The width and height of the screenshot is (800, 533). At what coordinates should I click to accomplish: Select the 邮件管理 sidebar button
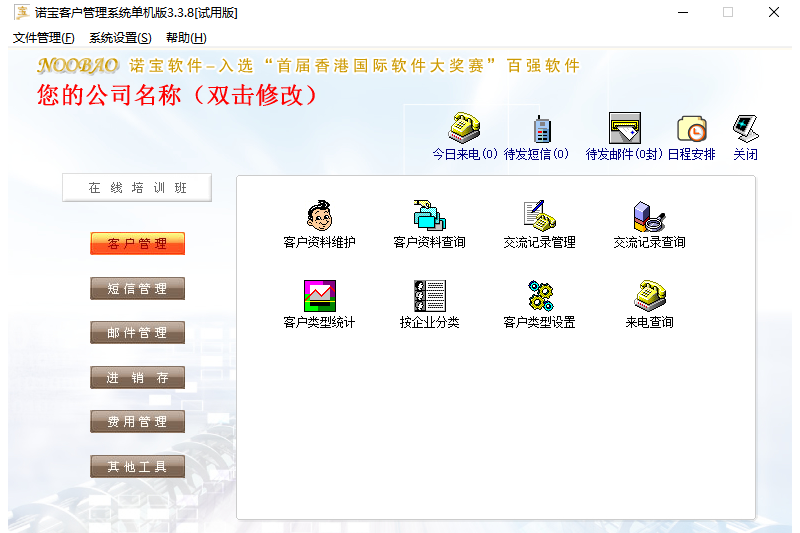point(137,333)
